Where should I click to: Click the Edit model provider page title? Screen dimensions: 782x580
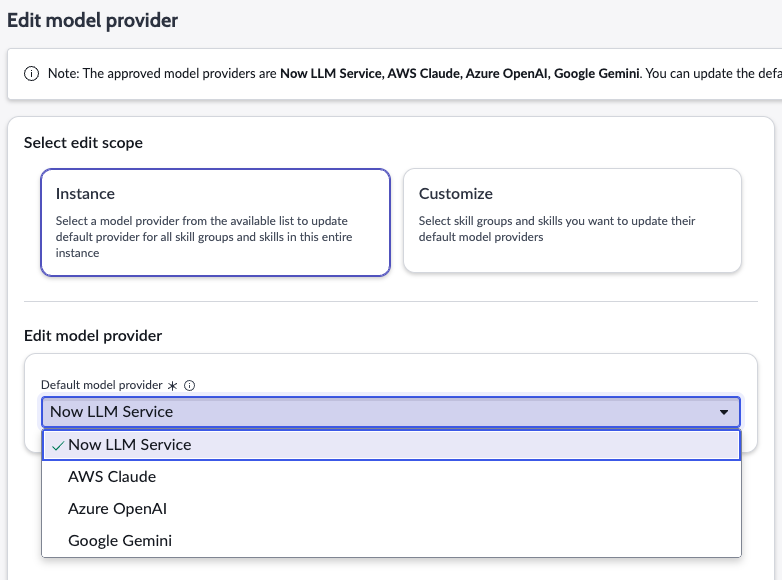pyautogui.click(x=92, y=20)
